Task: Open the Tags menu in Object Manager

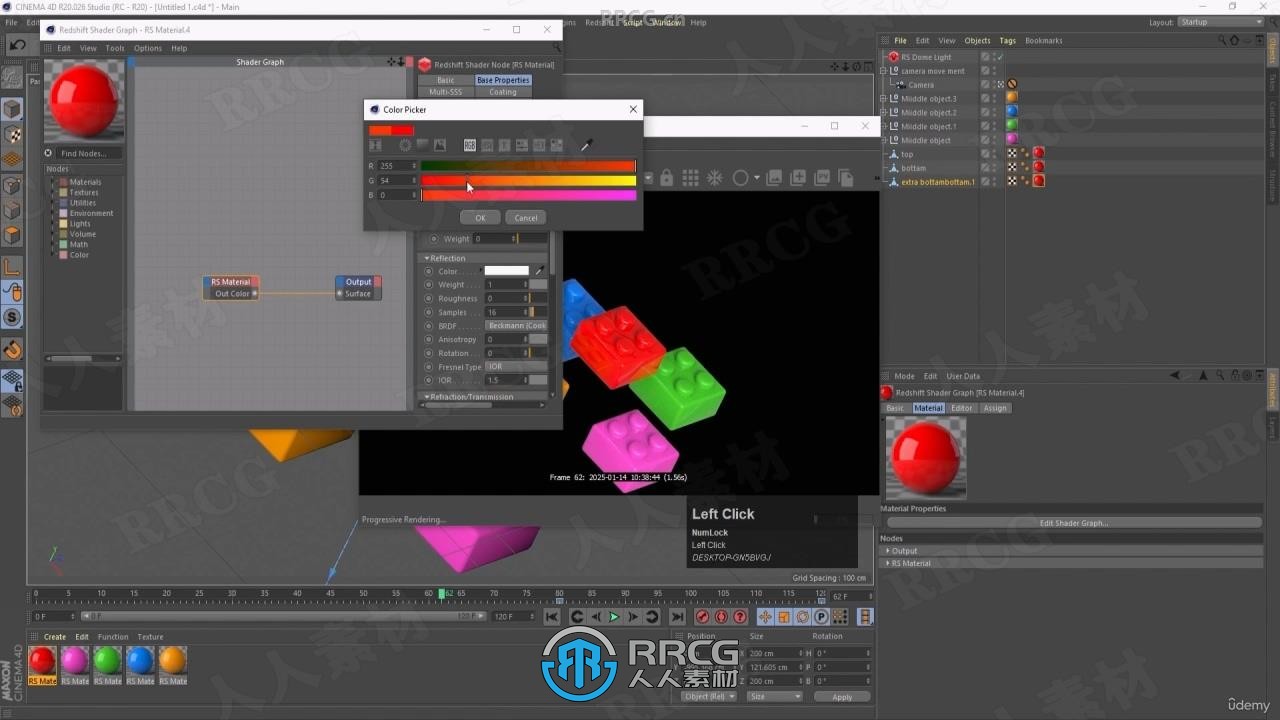Action: point(1007,40)
